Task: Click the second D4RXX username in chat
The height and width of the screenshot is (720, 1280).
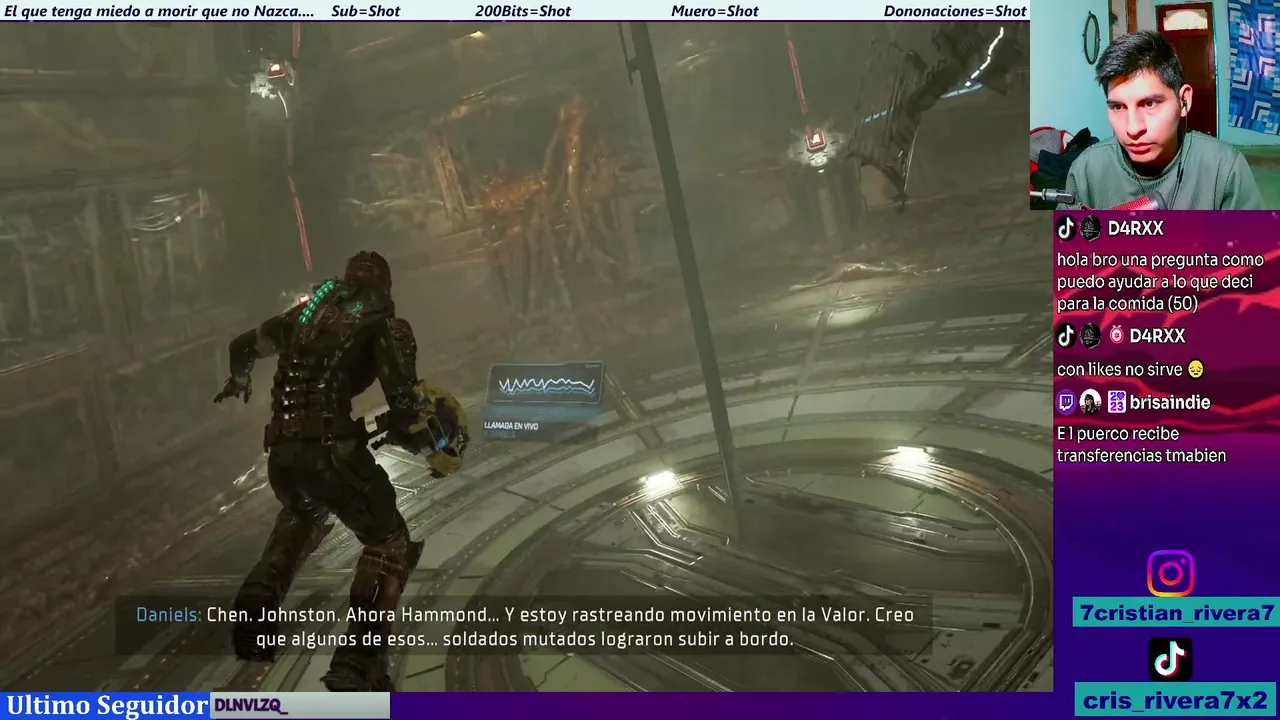Action: click(1157, 336)
